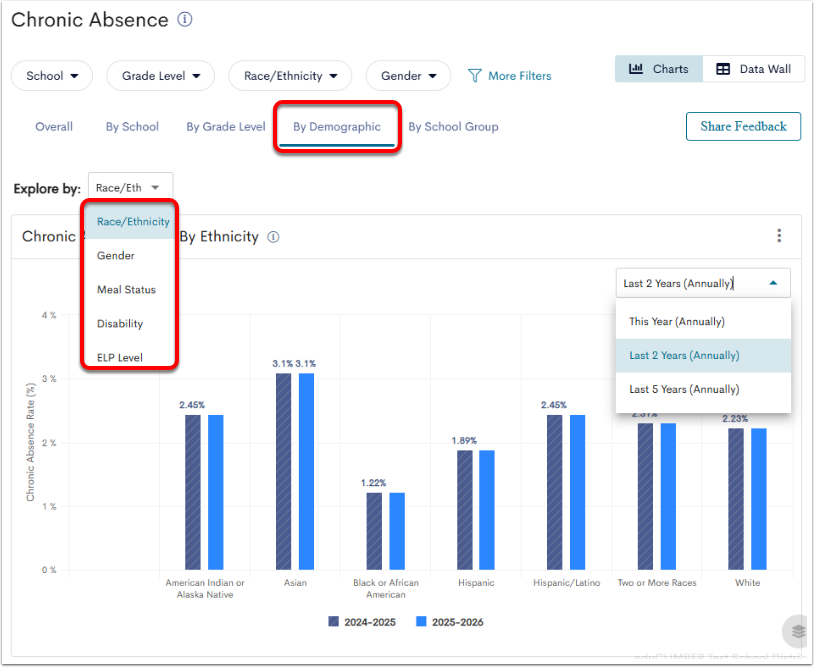Click the Asian 2025-2026 blue bar
Screen dimensions: 814x667
[x=306, y=471]
